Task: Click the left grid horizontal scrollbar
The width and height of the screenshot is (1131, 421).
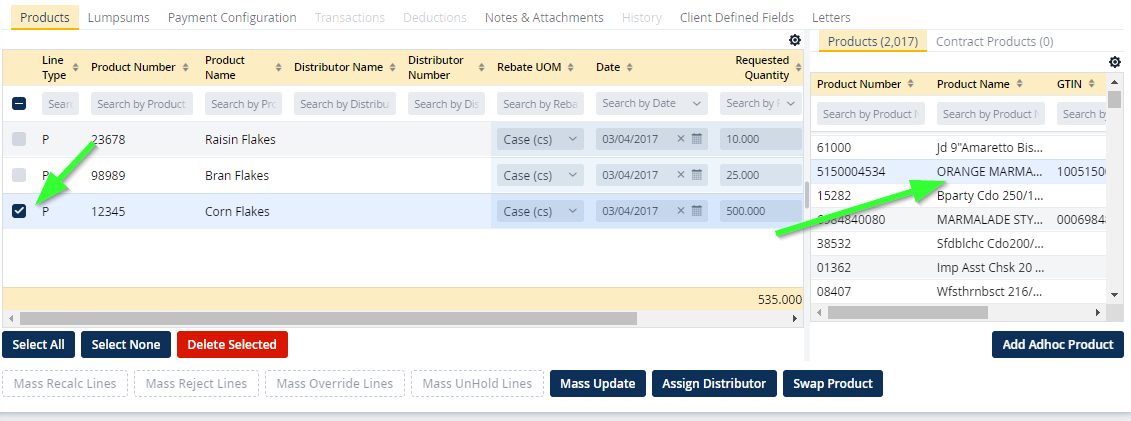Action: [x=320, y=318]
